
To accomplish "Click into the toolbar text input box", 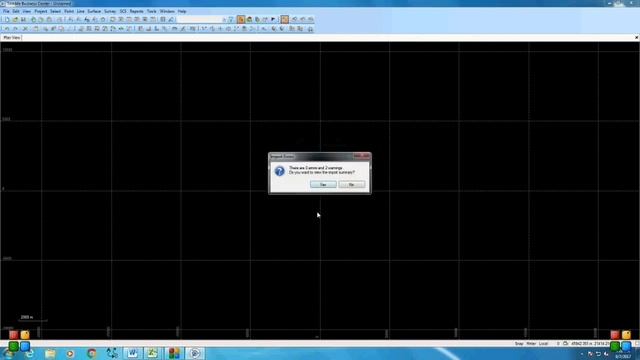I will click(200, 19).
